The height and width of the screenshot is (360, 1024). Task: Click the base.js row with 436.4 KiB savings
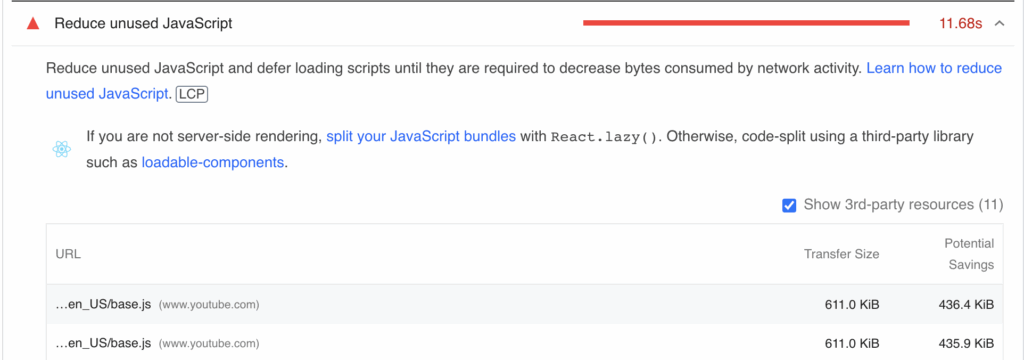click(524, 304)
